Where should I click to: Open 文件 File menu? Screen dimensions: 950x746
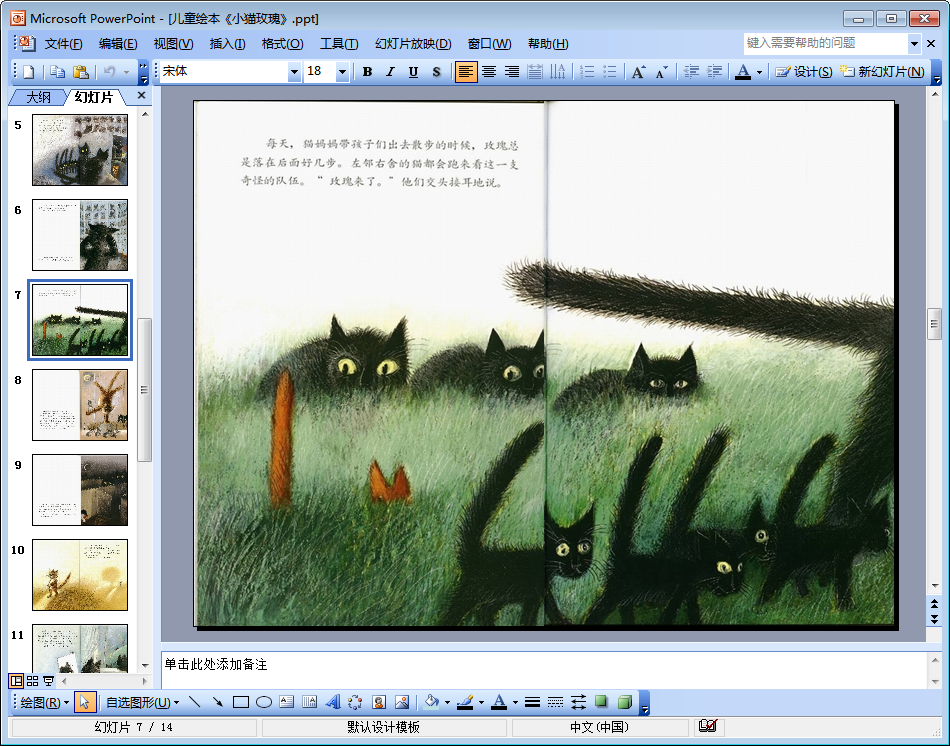pyautogui.click(x=63, y=44)
